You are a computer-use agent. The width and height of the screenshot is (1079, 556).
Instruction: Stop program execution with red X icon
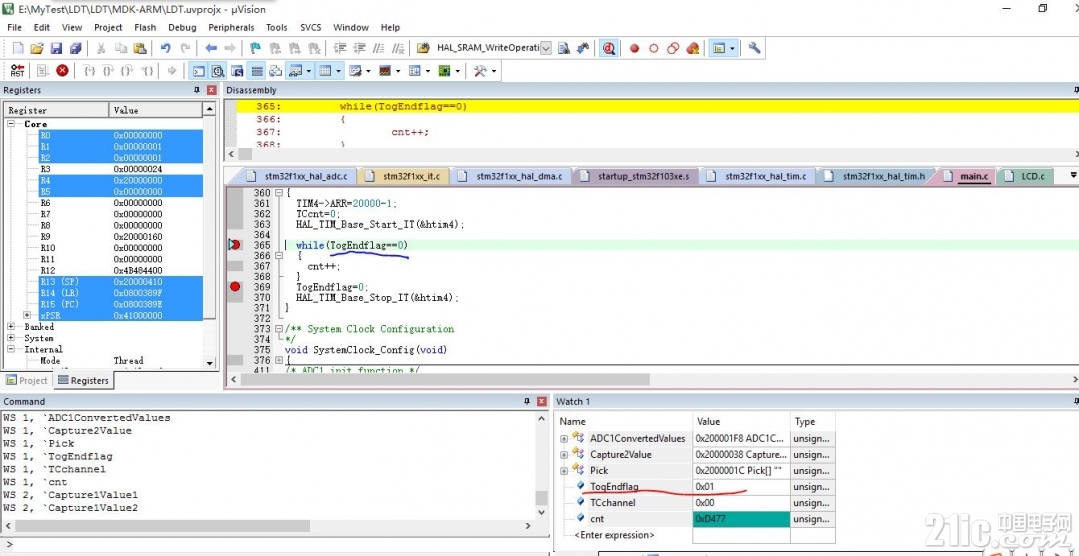pyautogui.click(x=63, y=70)
